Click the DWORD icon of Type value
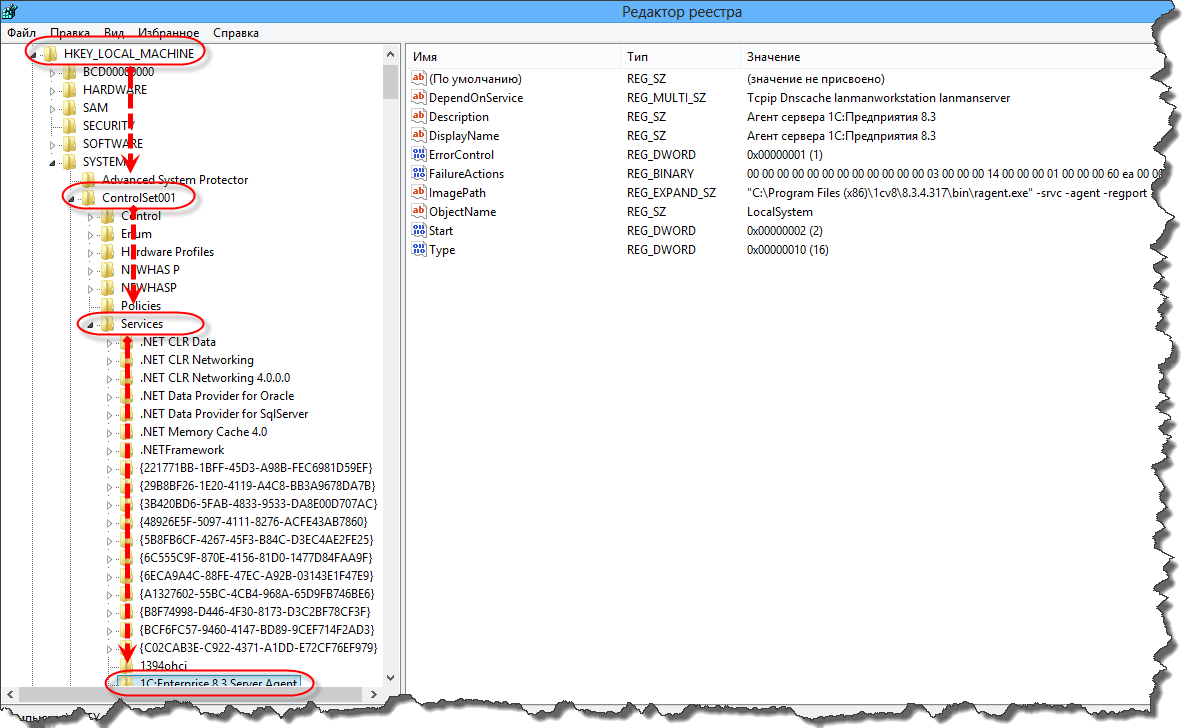This screenshot has width=1182, height=728. coord(419,249)
